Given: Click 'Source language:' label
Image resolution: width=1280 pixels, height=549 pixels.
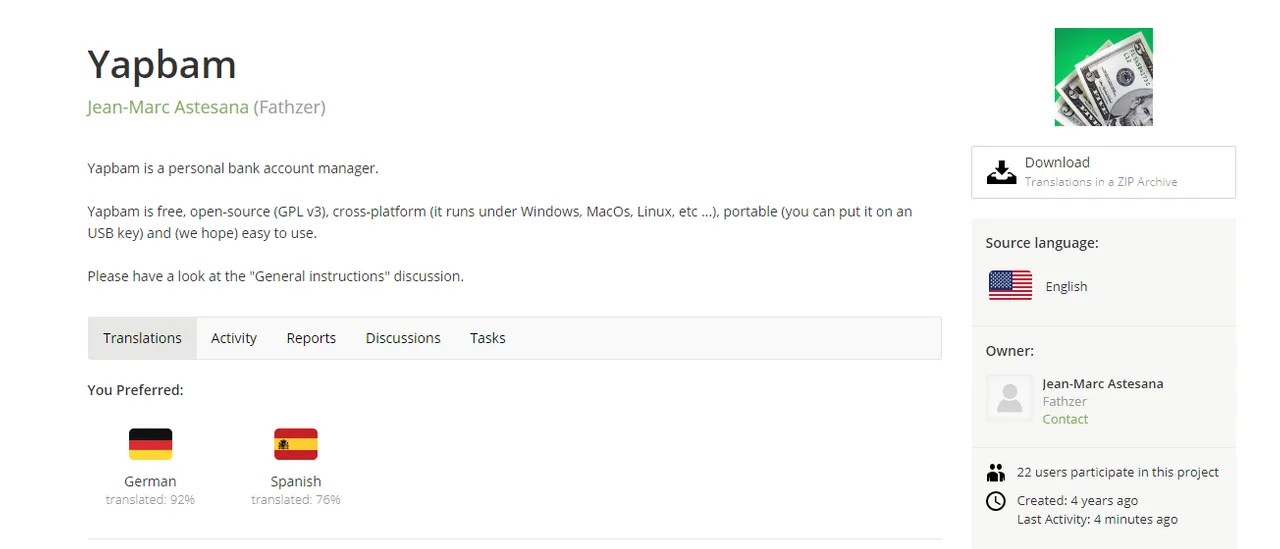Looking at the screenshot, I should [x=1042, y=242].
